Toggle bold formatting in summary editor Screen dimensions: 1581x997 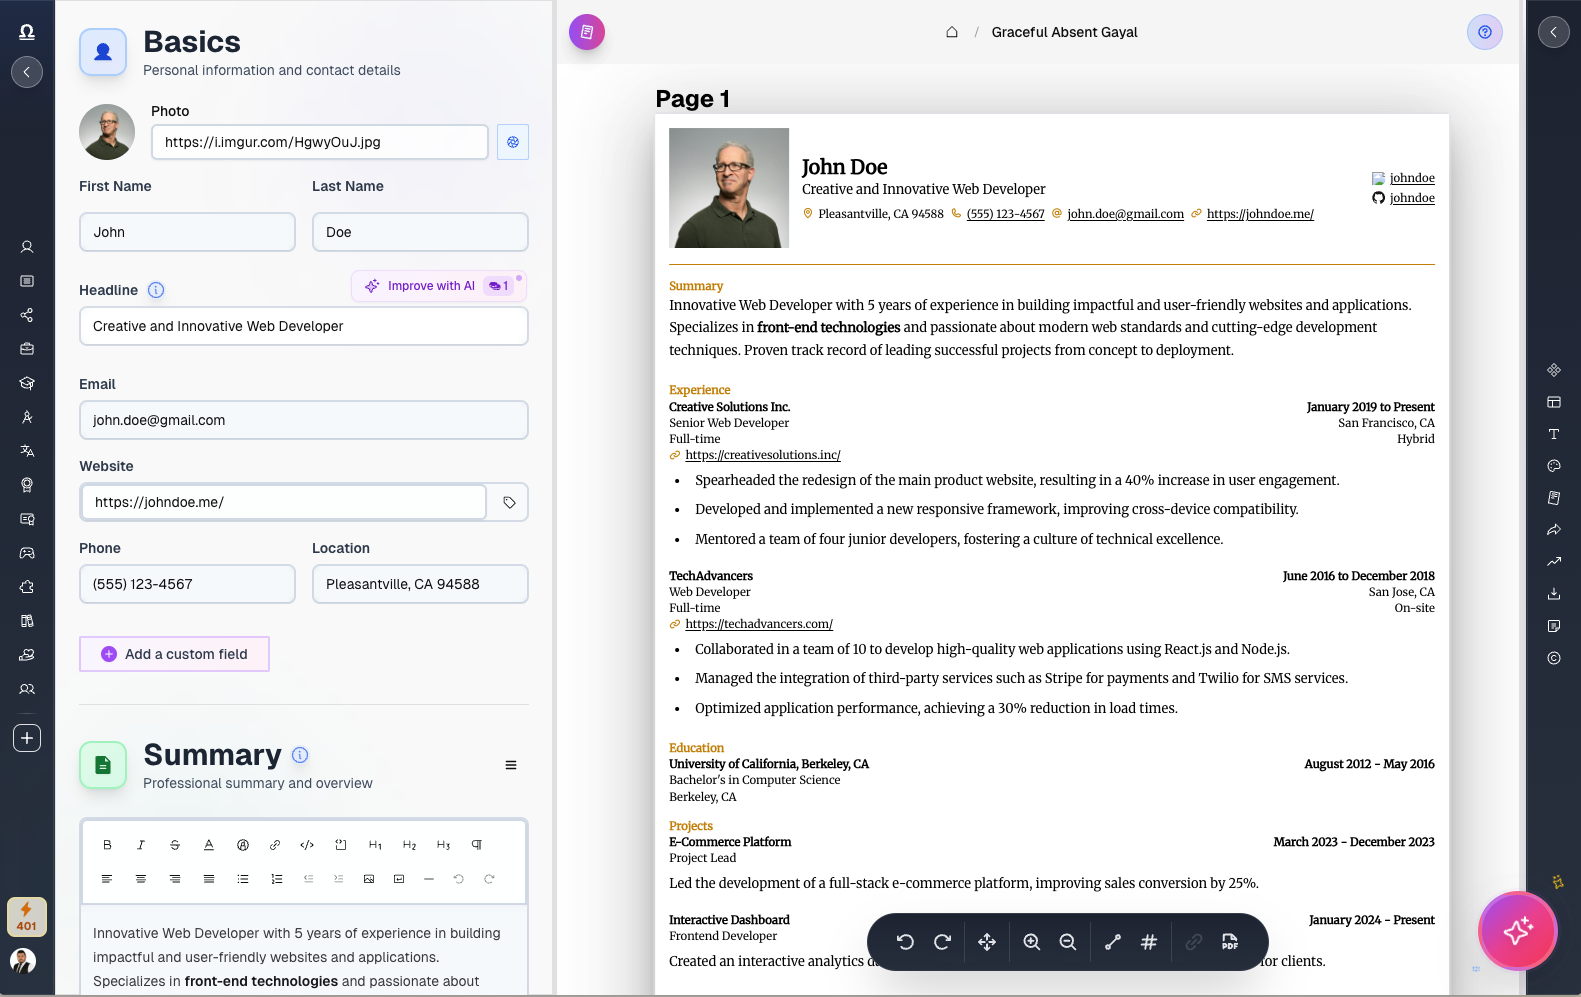[107, 845]
